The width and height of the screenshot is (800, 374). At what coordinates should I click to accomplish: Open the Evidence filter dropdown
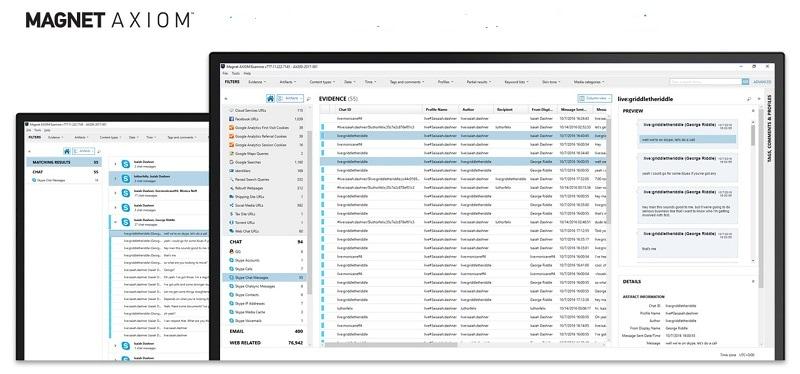click(x=257, y=82)
